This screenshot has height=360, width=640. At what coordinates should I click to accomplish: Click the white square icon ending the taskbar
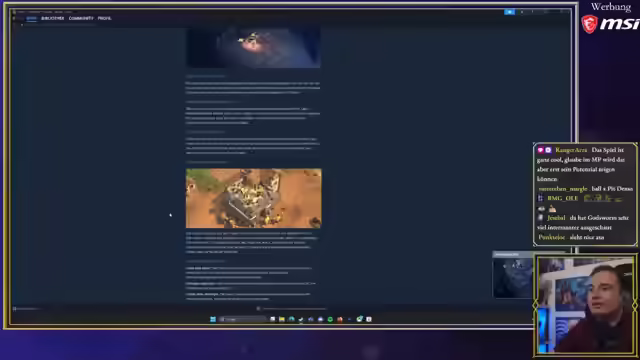point(369,319)
